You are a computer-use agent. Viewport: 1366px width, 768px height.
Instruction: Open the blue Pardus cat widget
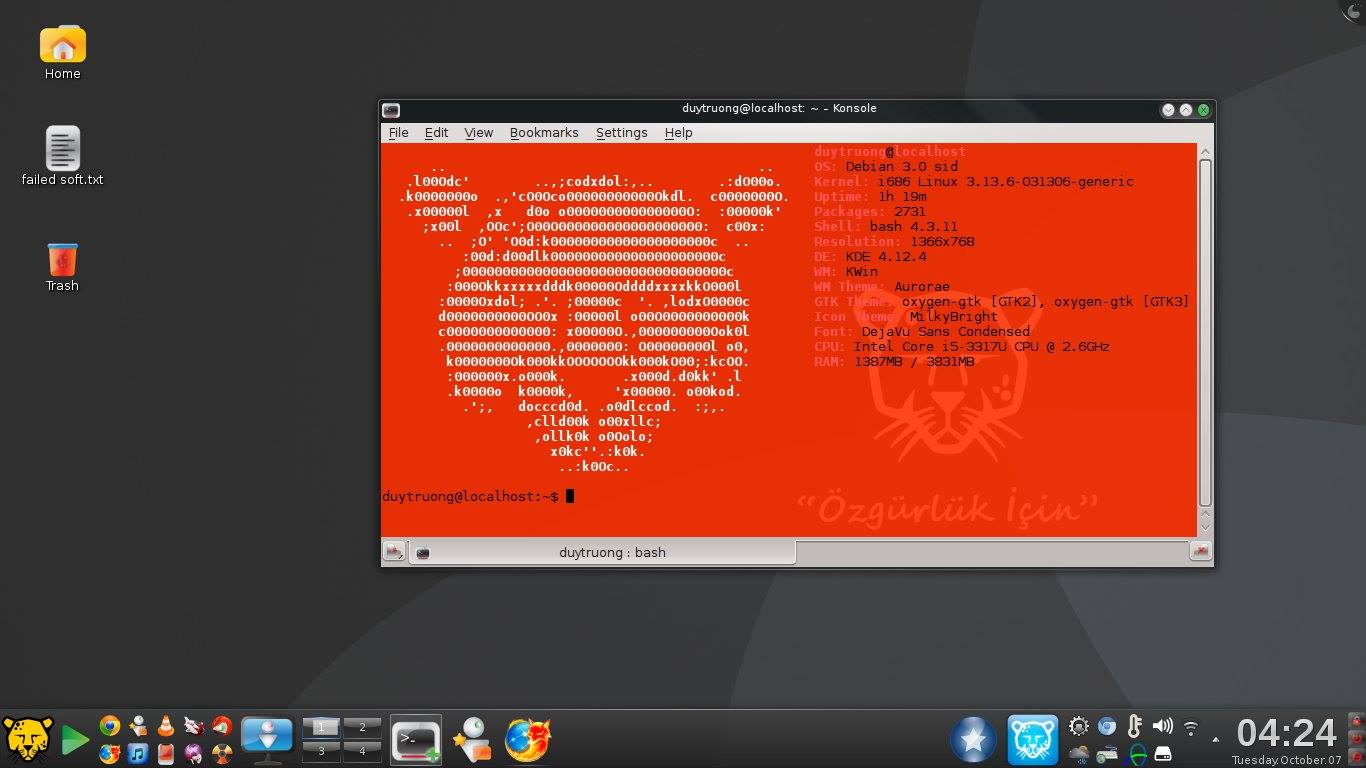(x=1032, y=740)
